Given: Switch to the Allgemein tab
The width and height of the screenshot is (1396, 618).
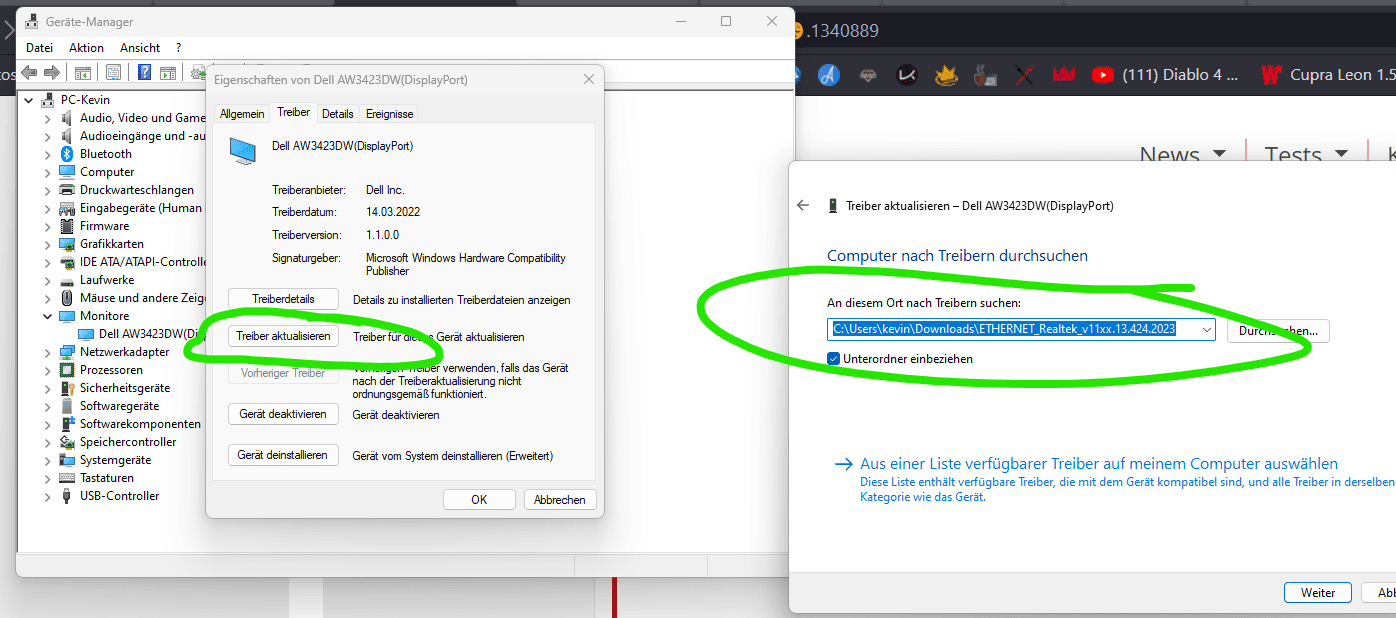Looking at the screenshot, I should [242, 114].
